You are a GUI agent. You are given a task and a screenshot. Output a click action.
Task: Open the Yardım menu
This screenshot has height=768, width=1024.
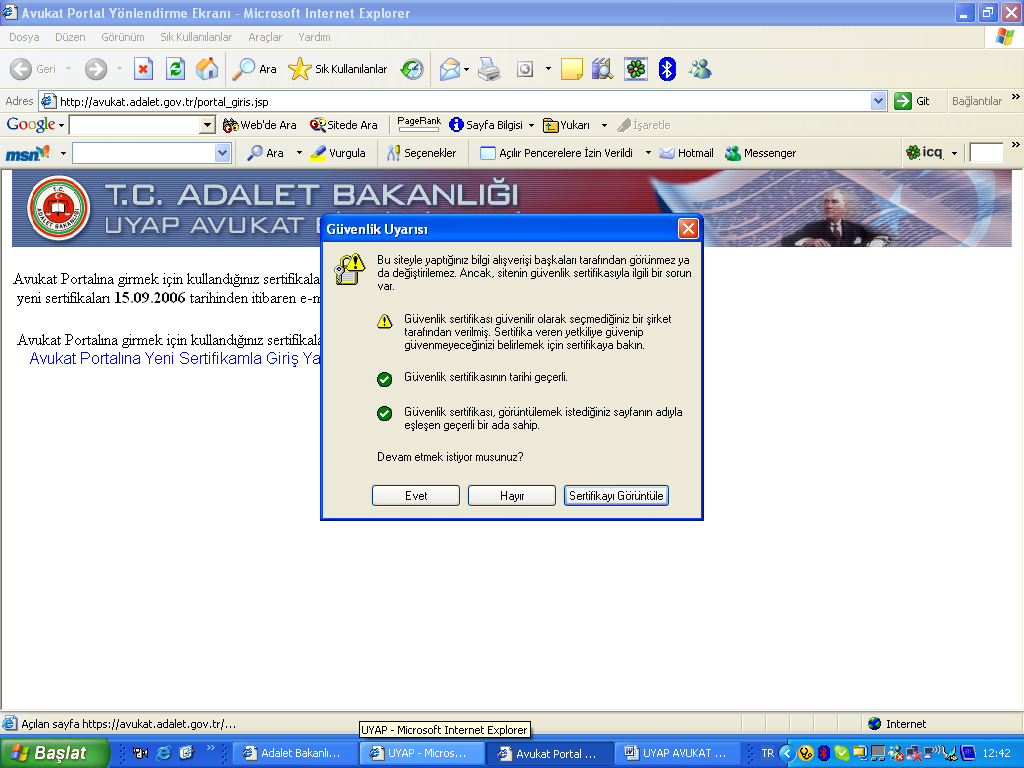tap(314, 37)
